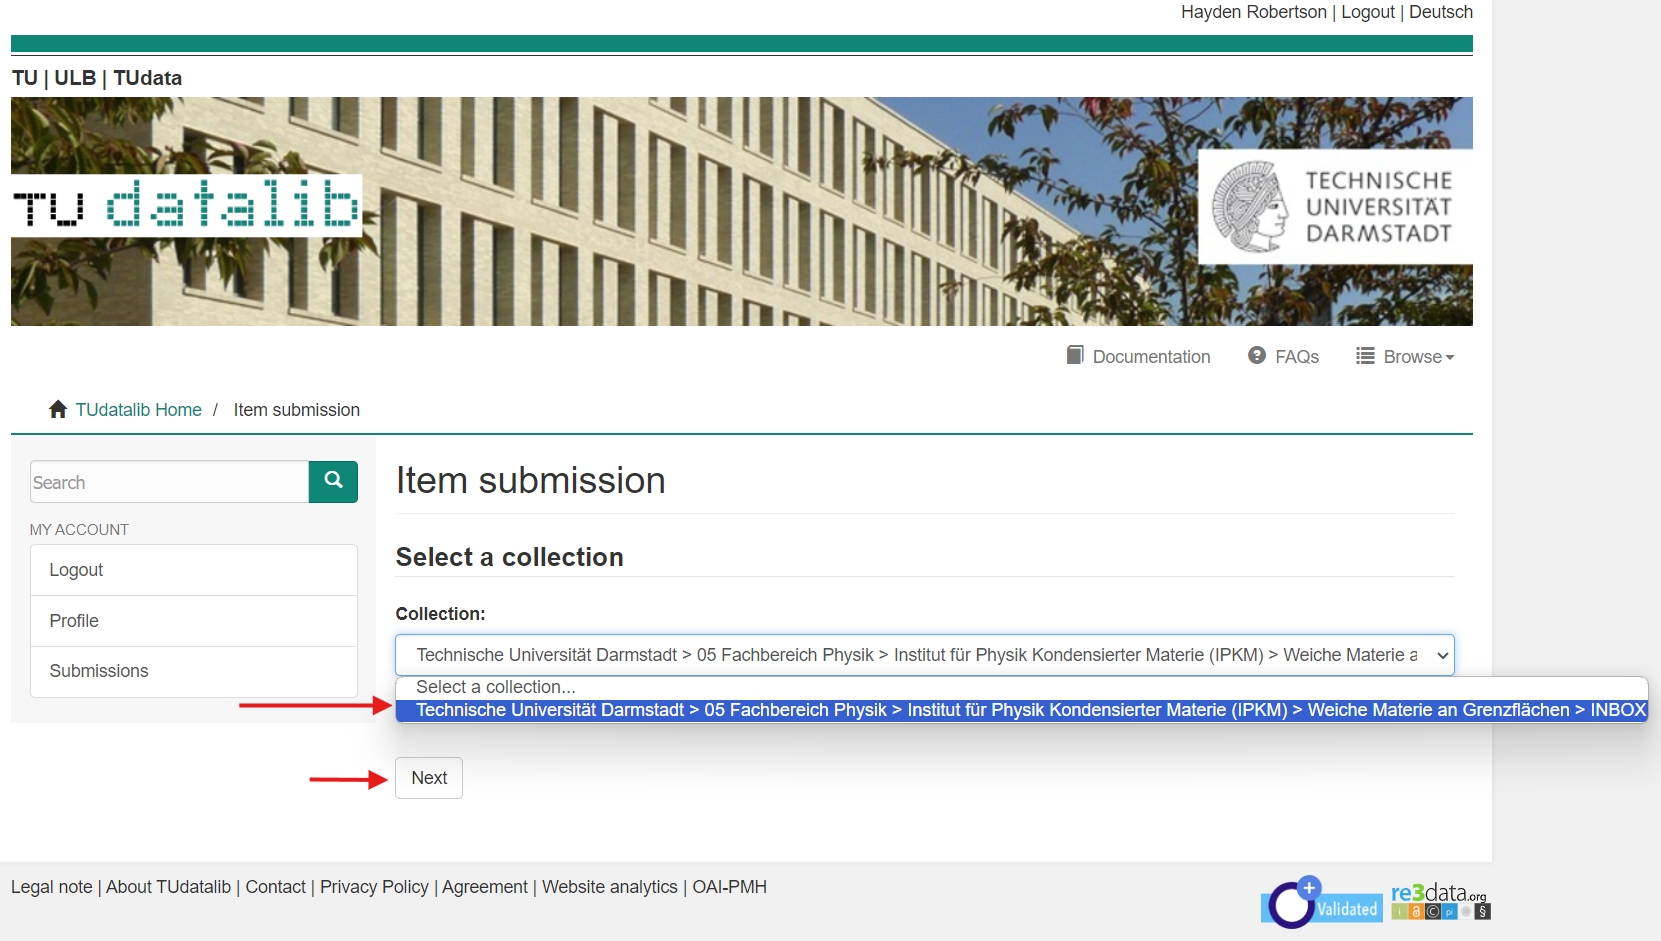Open FAQs link
The image size is (1661, 941).
click(1297, 357)
